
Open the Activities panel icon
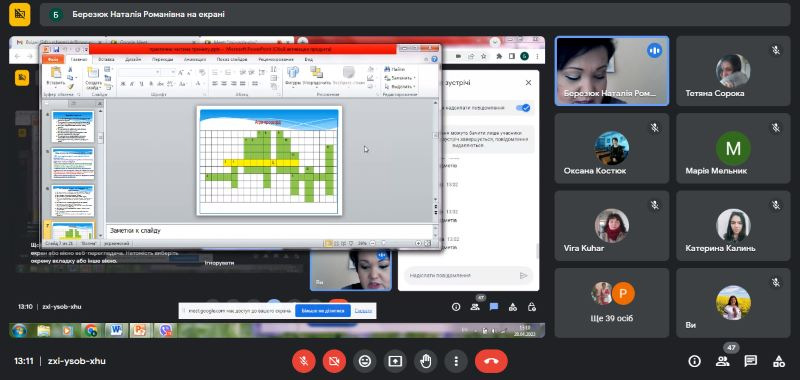pos(779,361)
